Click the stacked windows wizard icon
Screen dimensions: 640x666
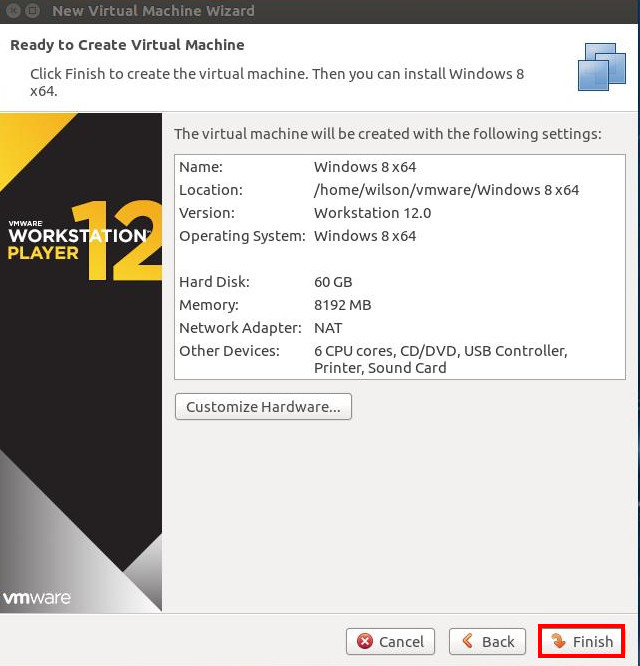point(602,67)
